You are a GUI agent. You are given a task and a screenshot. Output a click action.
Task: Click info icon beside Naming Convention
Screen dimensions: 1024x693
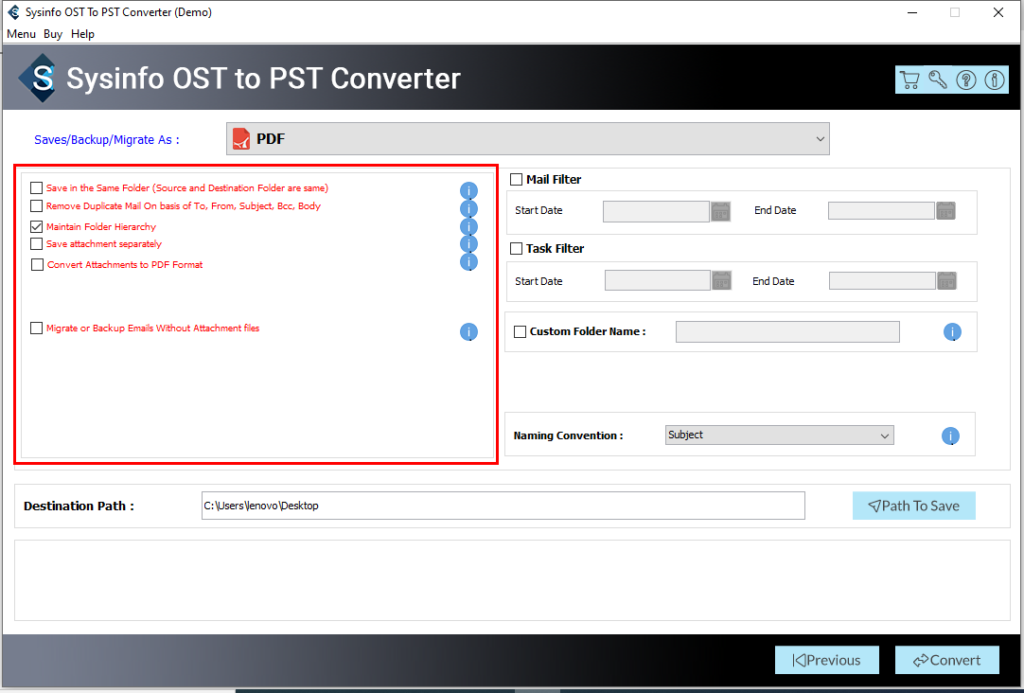point(951,436)
